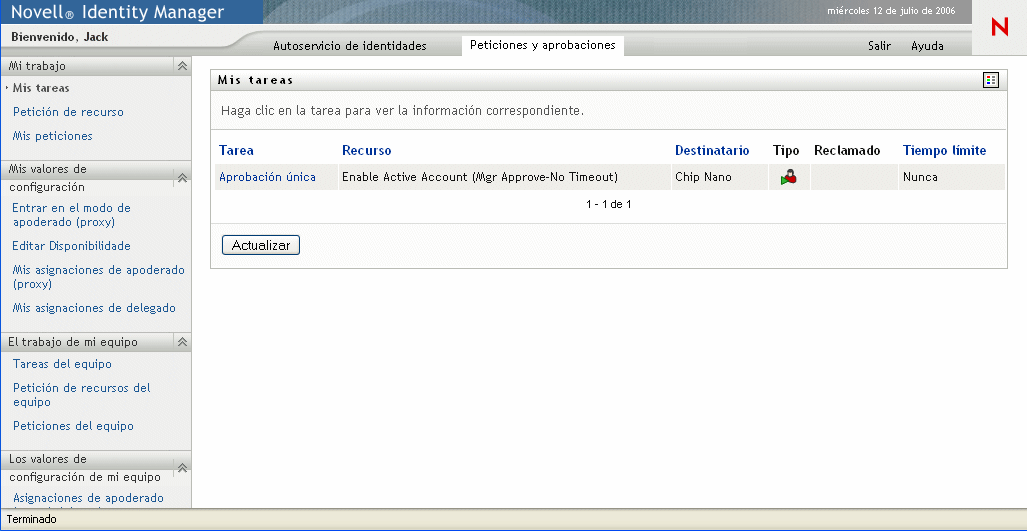The height and width of the screenshot is (531, 1027).
Task: Sort tasks by Tiempo límite column
Action: coord(944,151)
